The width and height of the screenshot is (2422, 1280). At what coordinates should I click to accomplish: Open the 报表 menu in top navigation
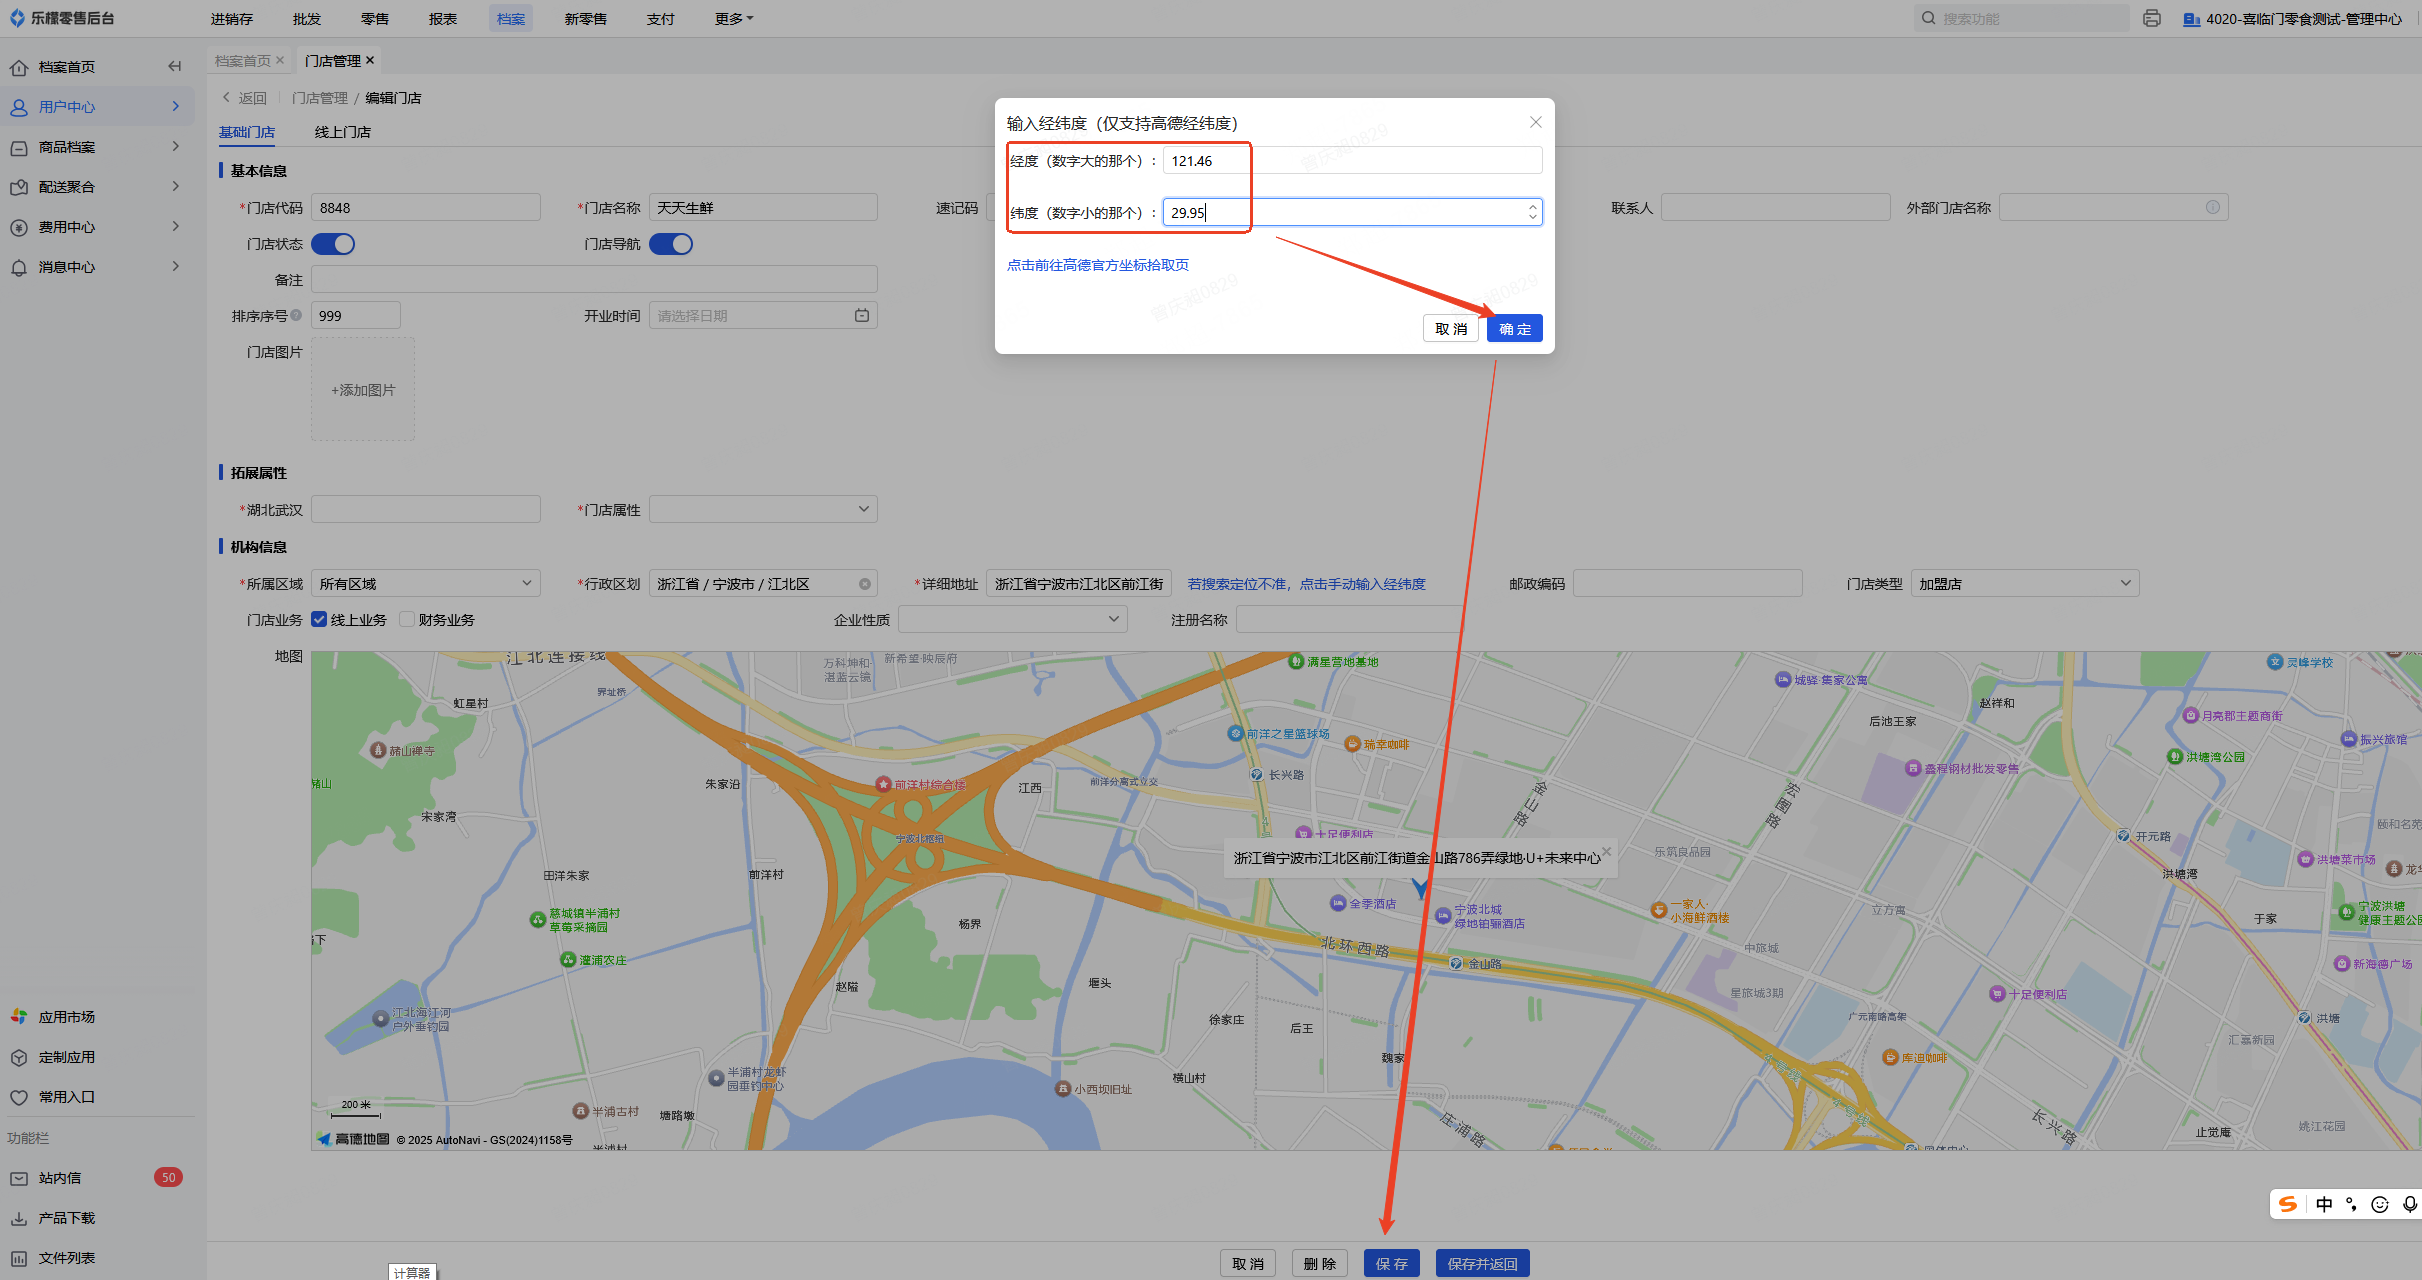442,19
